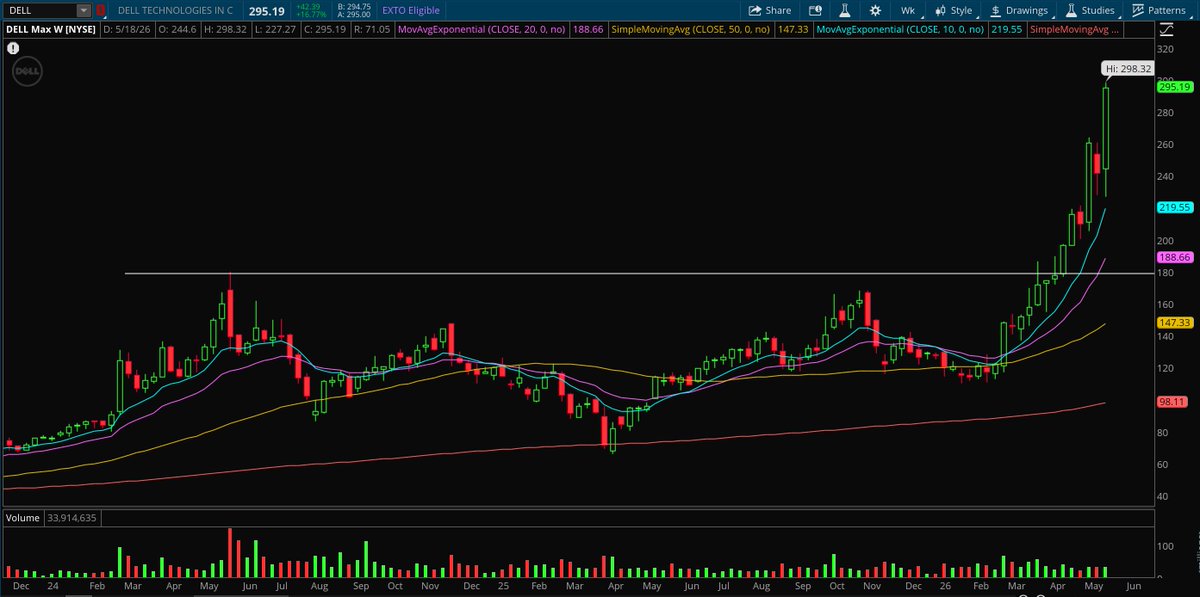Click the Hi: 298.32 price bubble

pos(1127,68)
